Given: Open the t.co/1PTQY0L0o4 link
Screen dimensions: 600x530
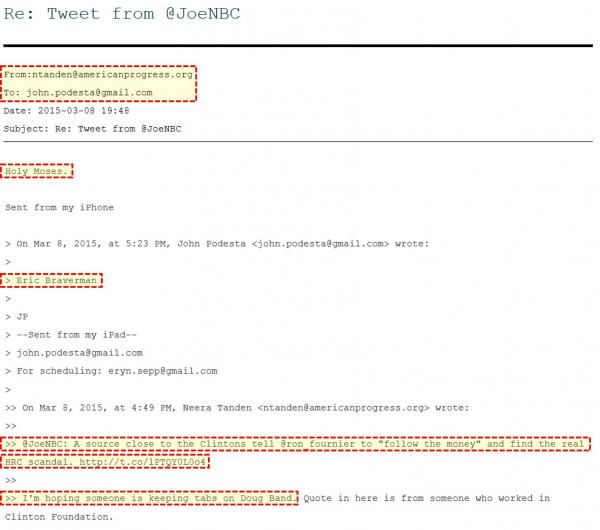Looking at the screenshot, I should tap(142, 462).
